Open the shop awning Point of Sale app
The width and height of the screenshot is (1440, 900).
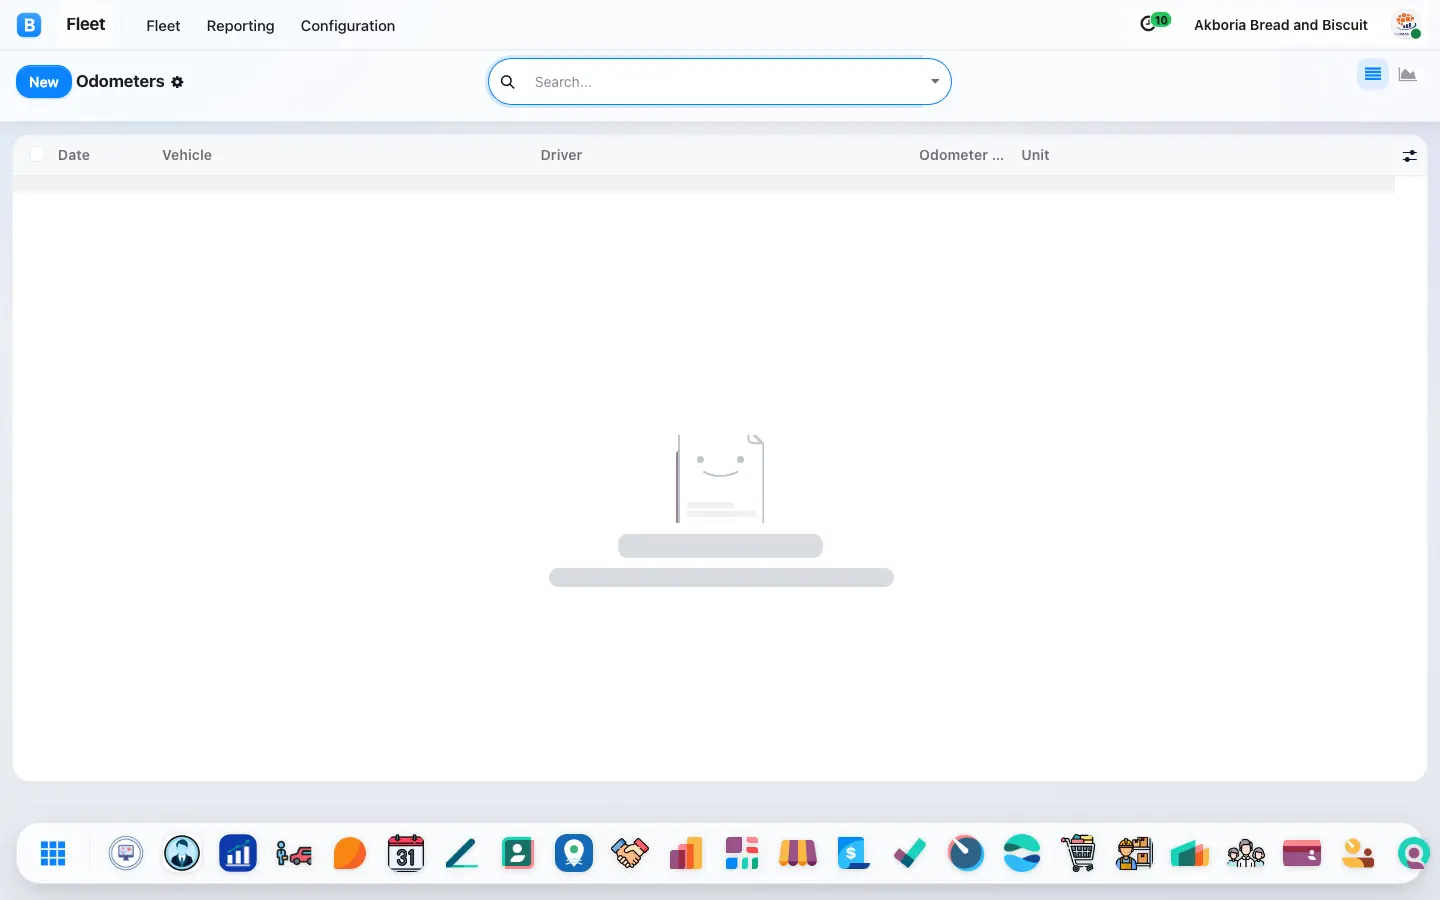coord(798,853)
